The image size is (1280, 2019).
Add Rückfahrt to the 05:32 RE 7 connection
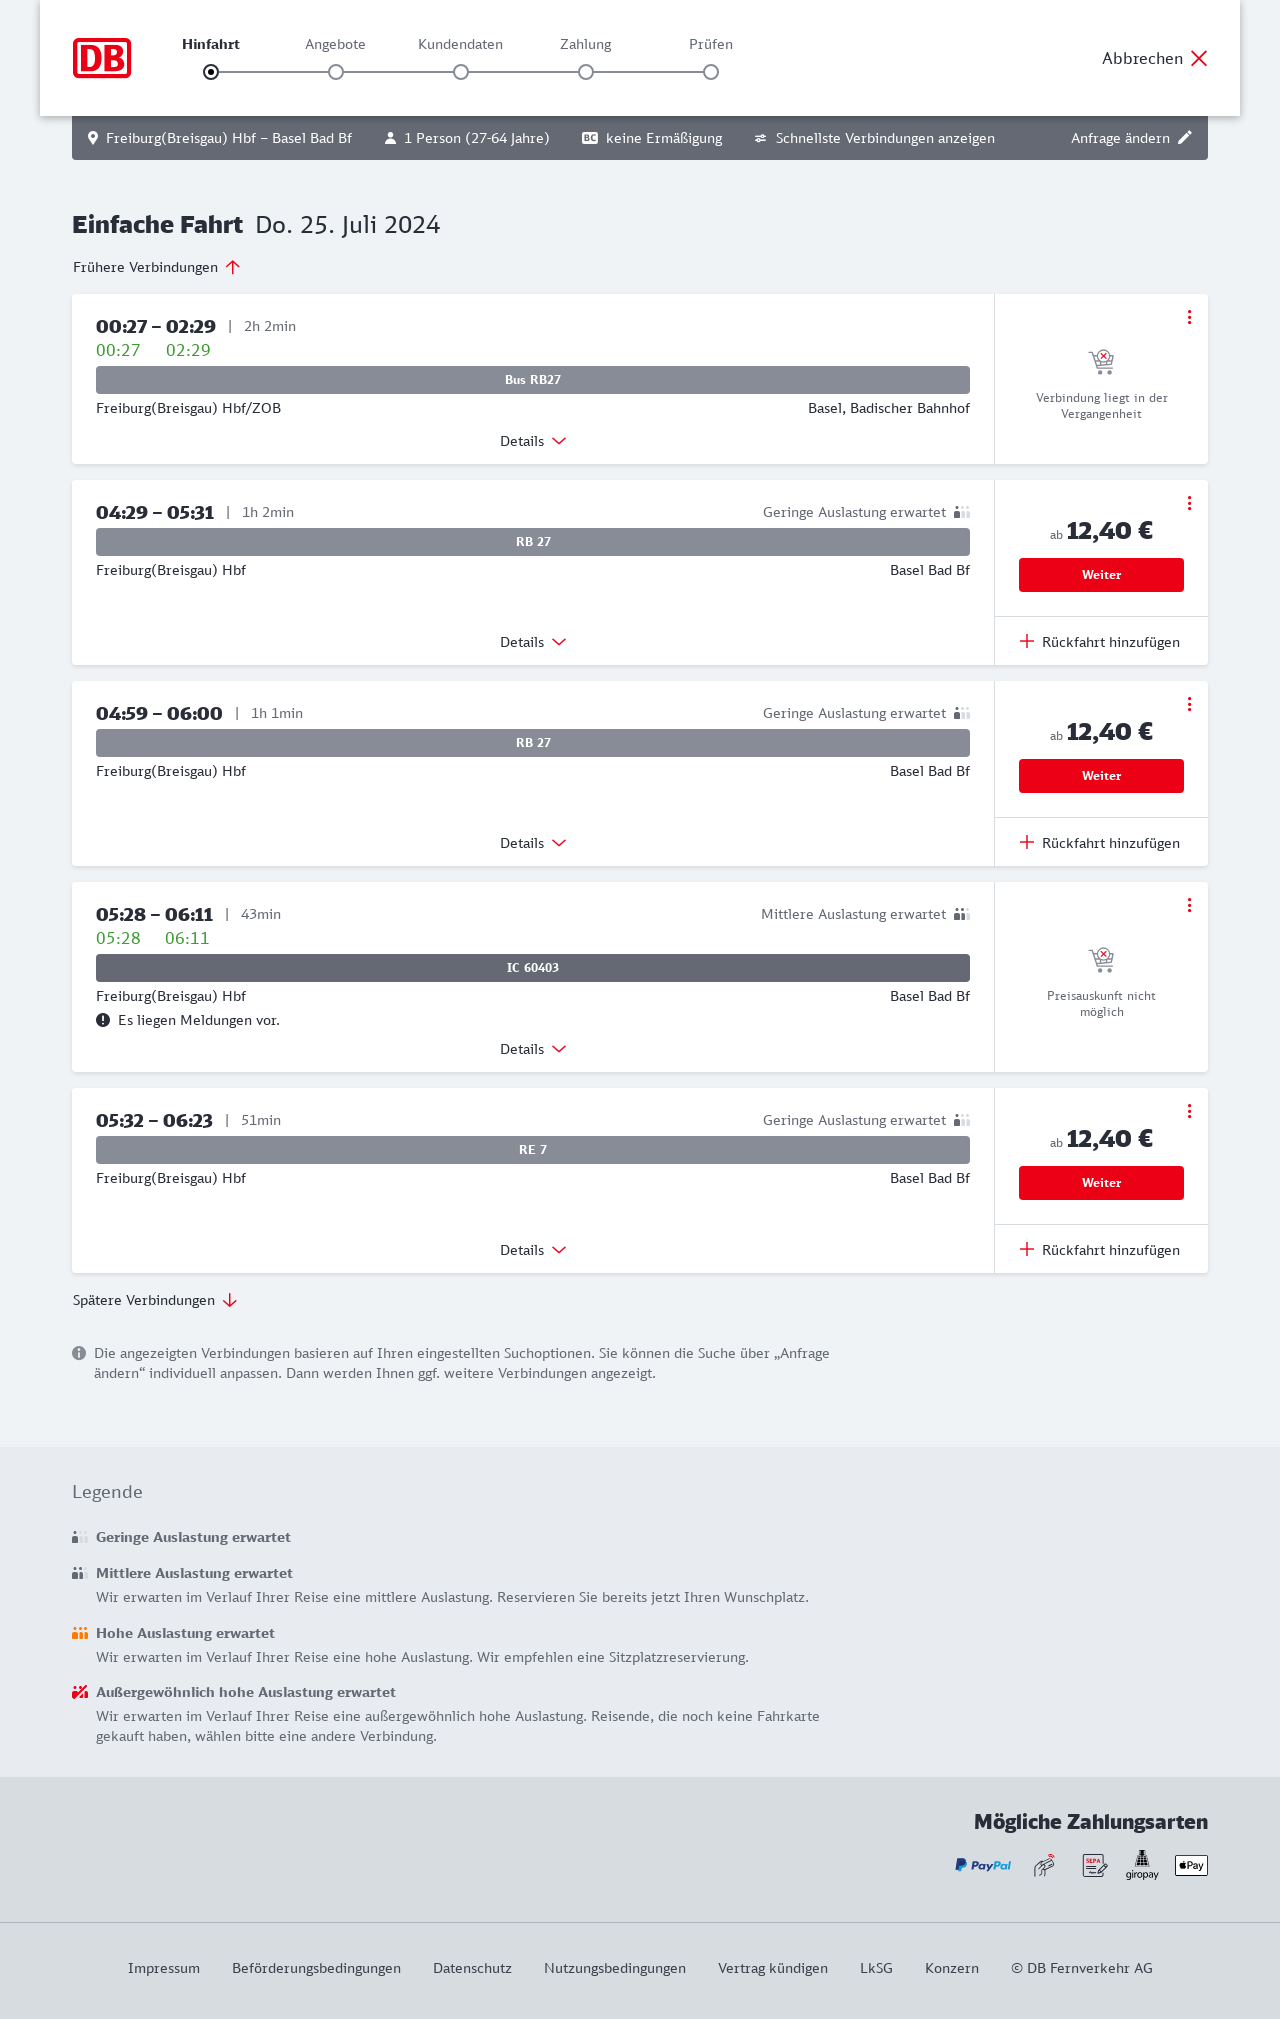click(1100, 1250)
